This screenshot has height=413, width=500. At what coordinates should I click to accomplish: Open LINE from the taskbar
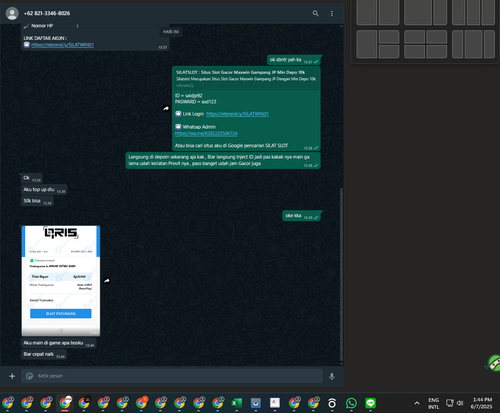click(x=370, y=403)
